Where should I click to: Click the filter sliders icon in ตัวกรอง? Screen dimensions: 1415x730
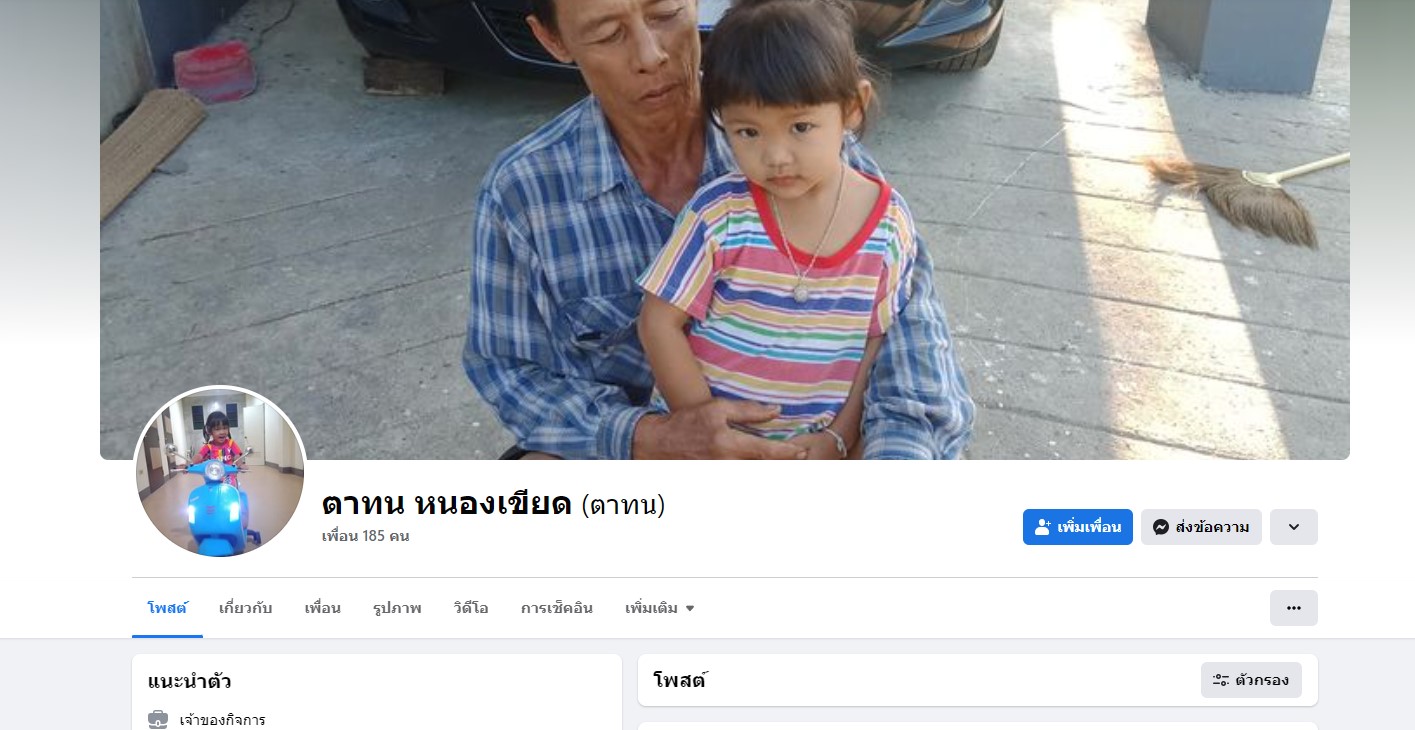1221,680
